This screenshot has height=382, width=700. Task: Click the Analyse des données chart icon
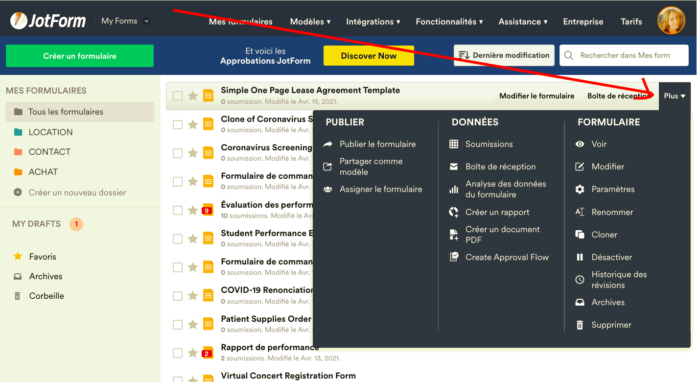pyautogui.click(x=454, y=189)
